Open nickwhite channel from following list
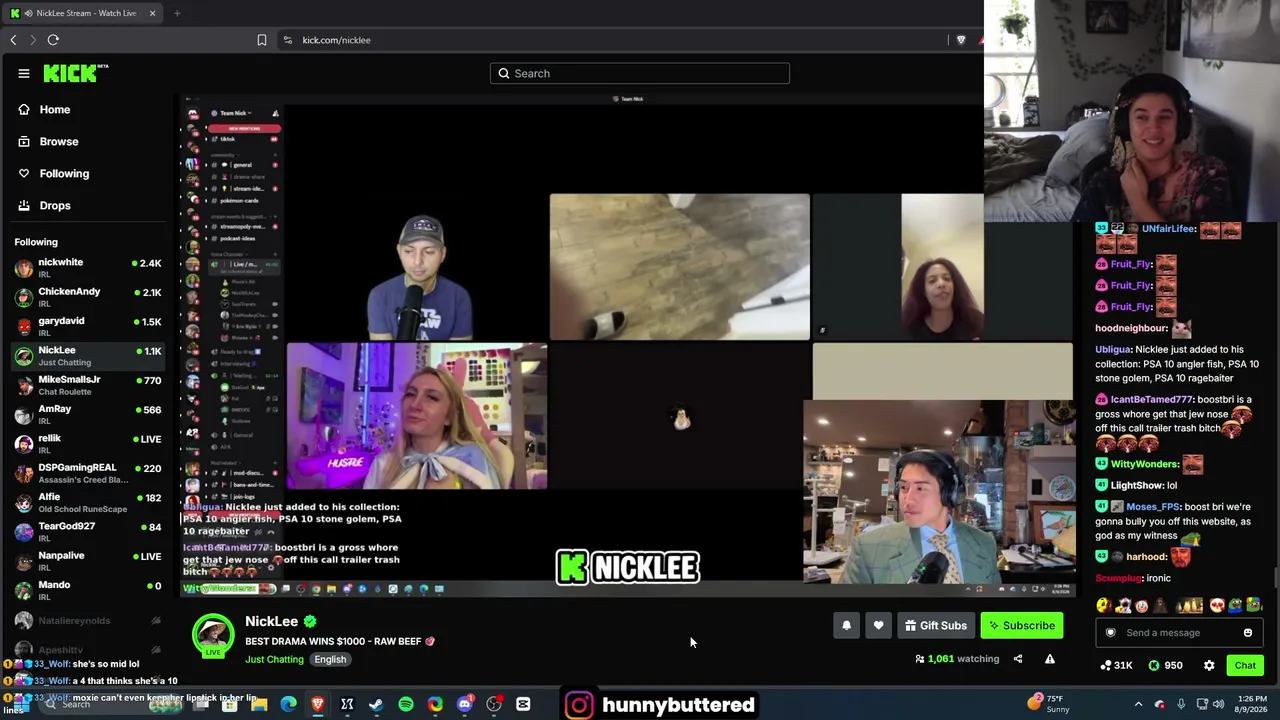 (88, 268)
